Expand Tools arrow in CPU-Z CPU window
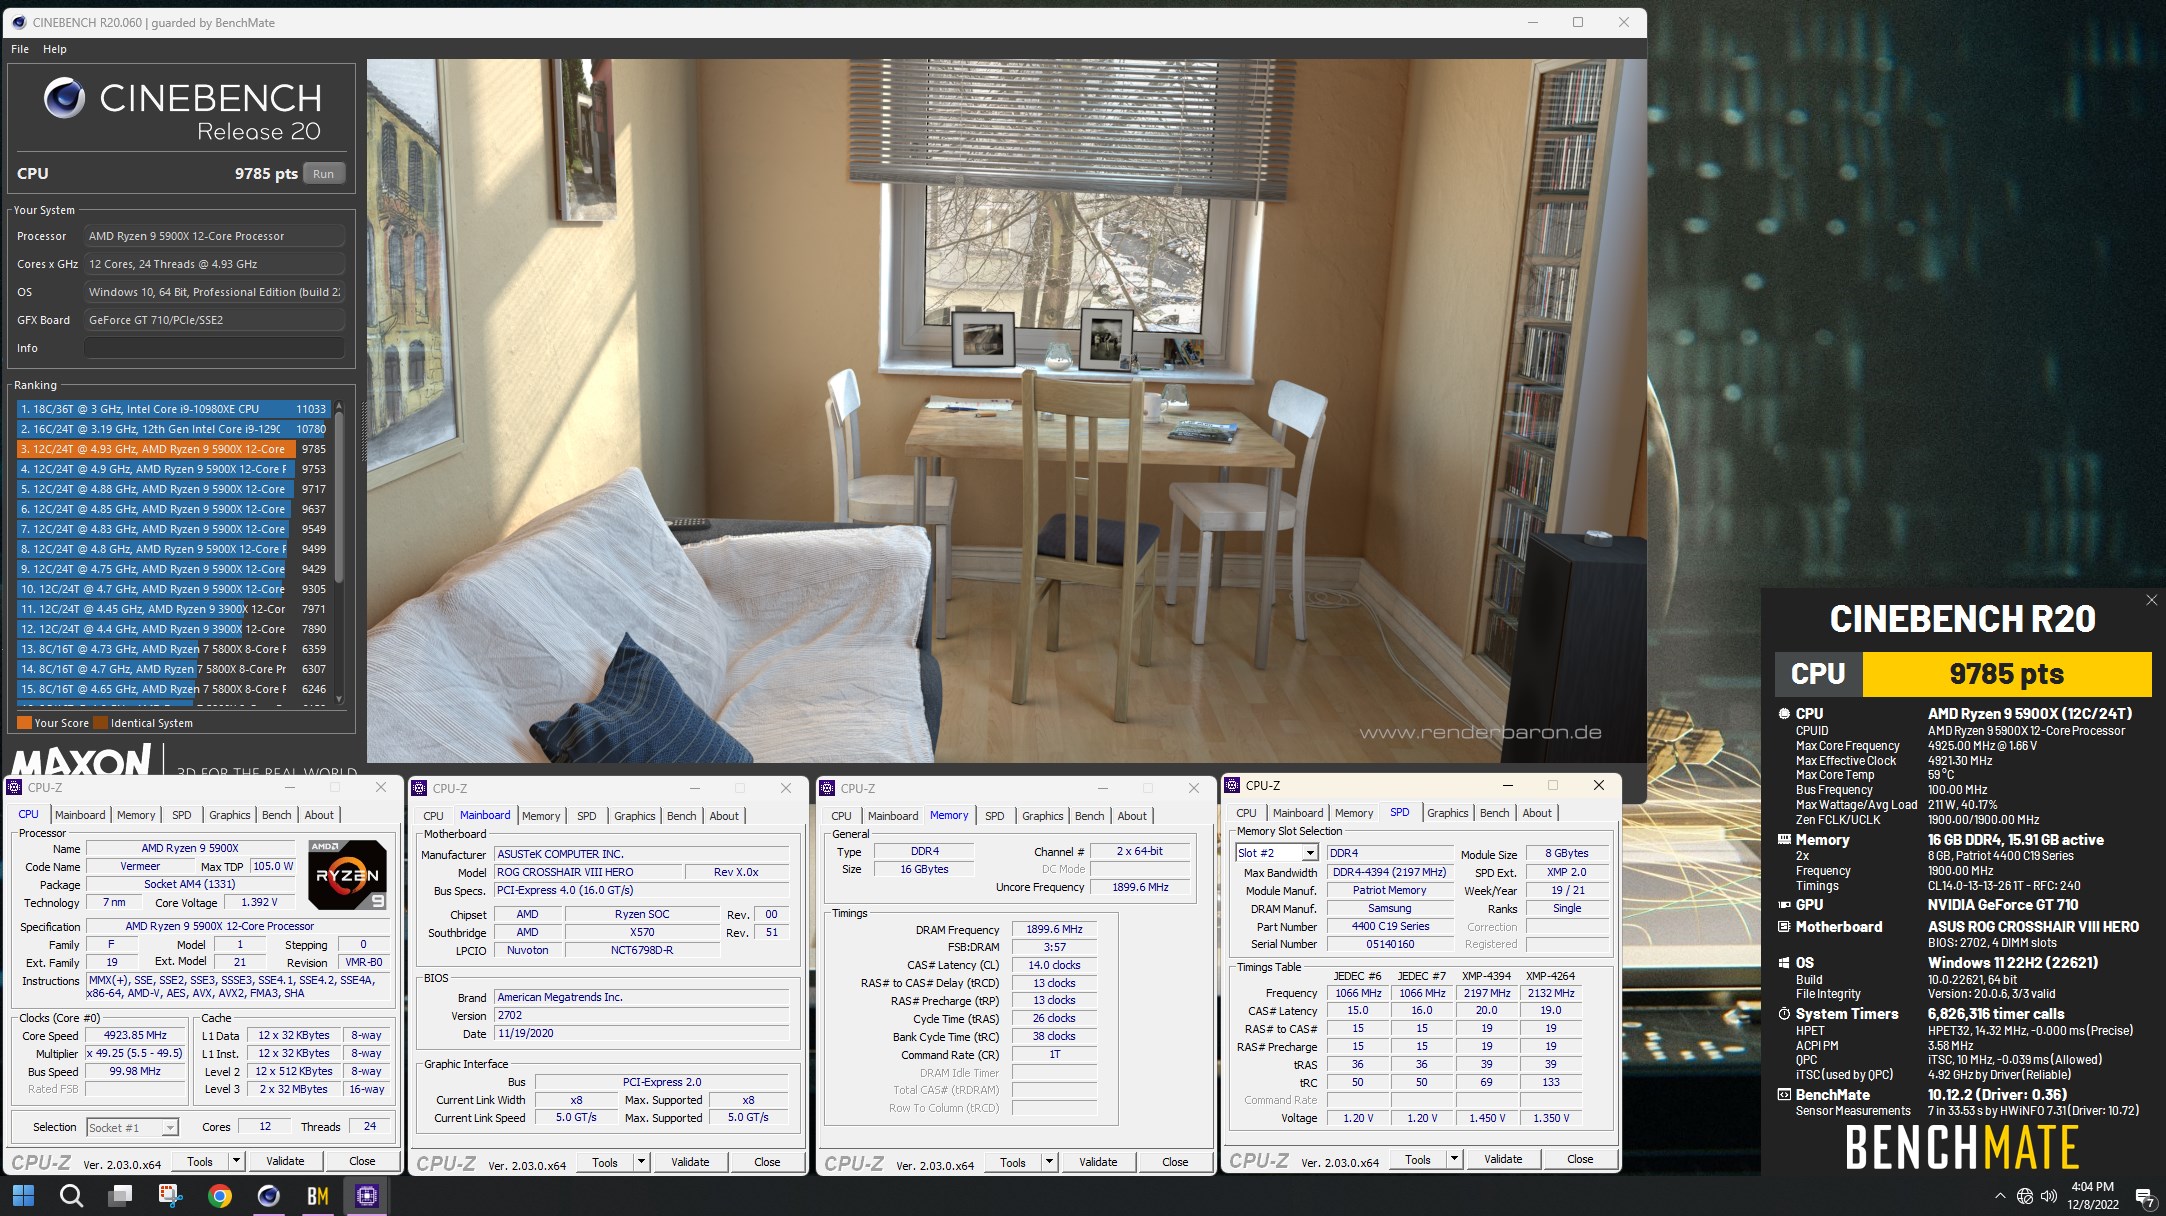This screenshot has height=1216, width=2166. tap(236, 1161)
